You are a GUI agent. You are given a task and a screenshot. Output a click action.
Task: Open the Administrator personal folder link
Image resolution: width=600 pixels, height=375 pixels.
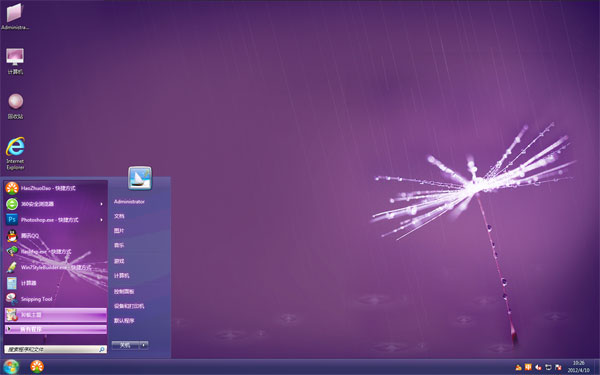click(129, 201)
